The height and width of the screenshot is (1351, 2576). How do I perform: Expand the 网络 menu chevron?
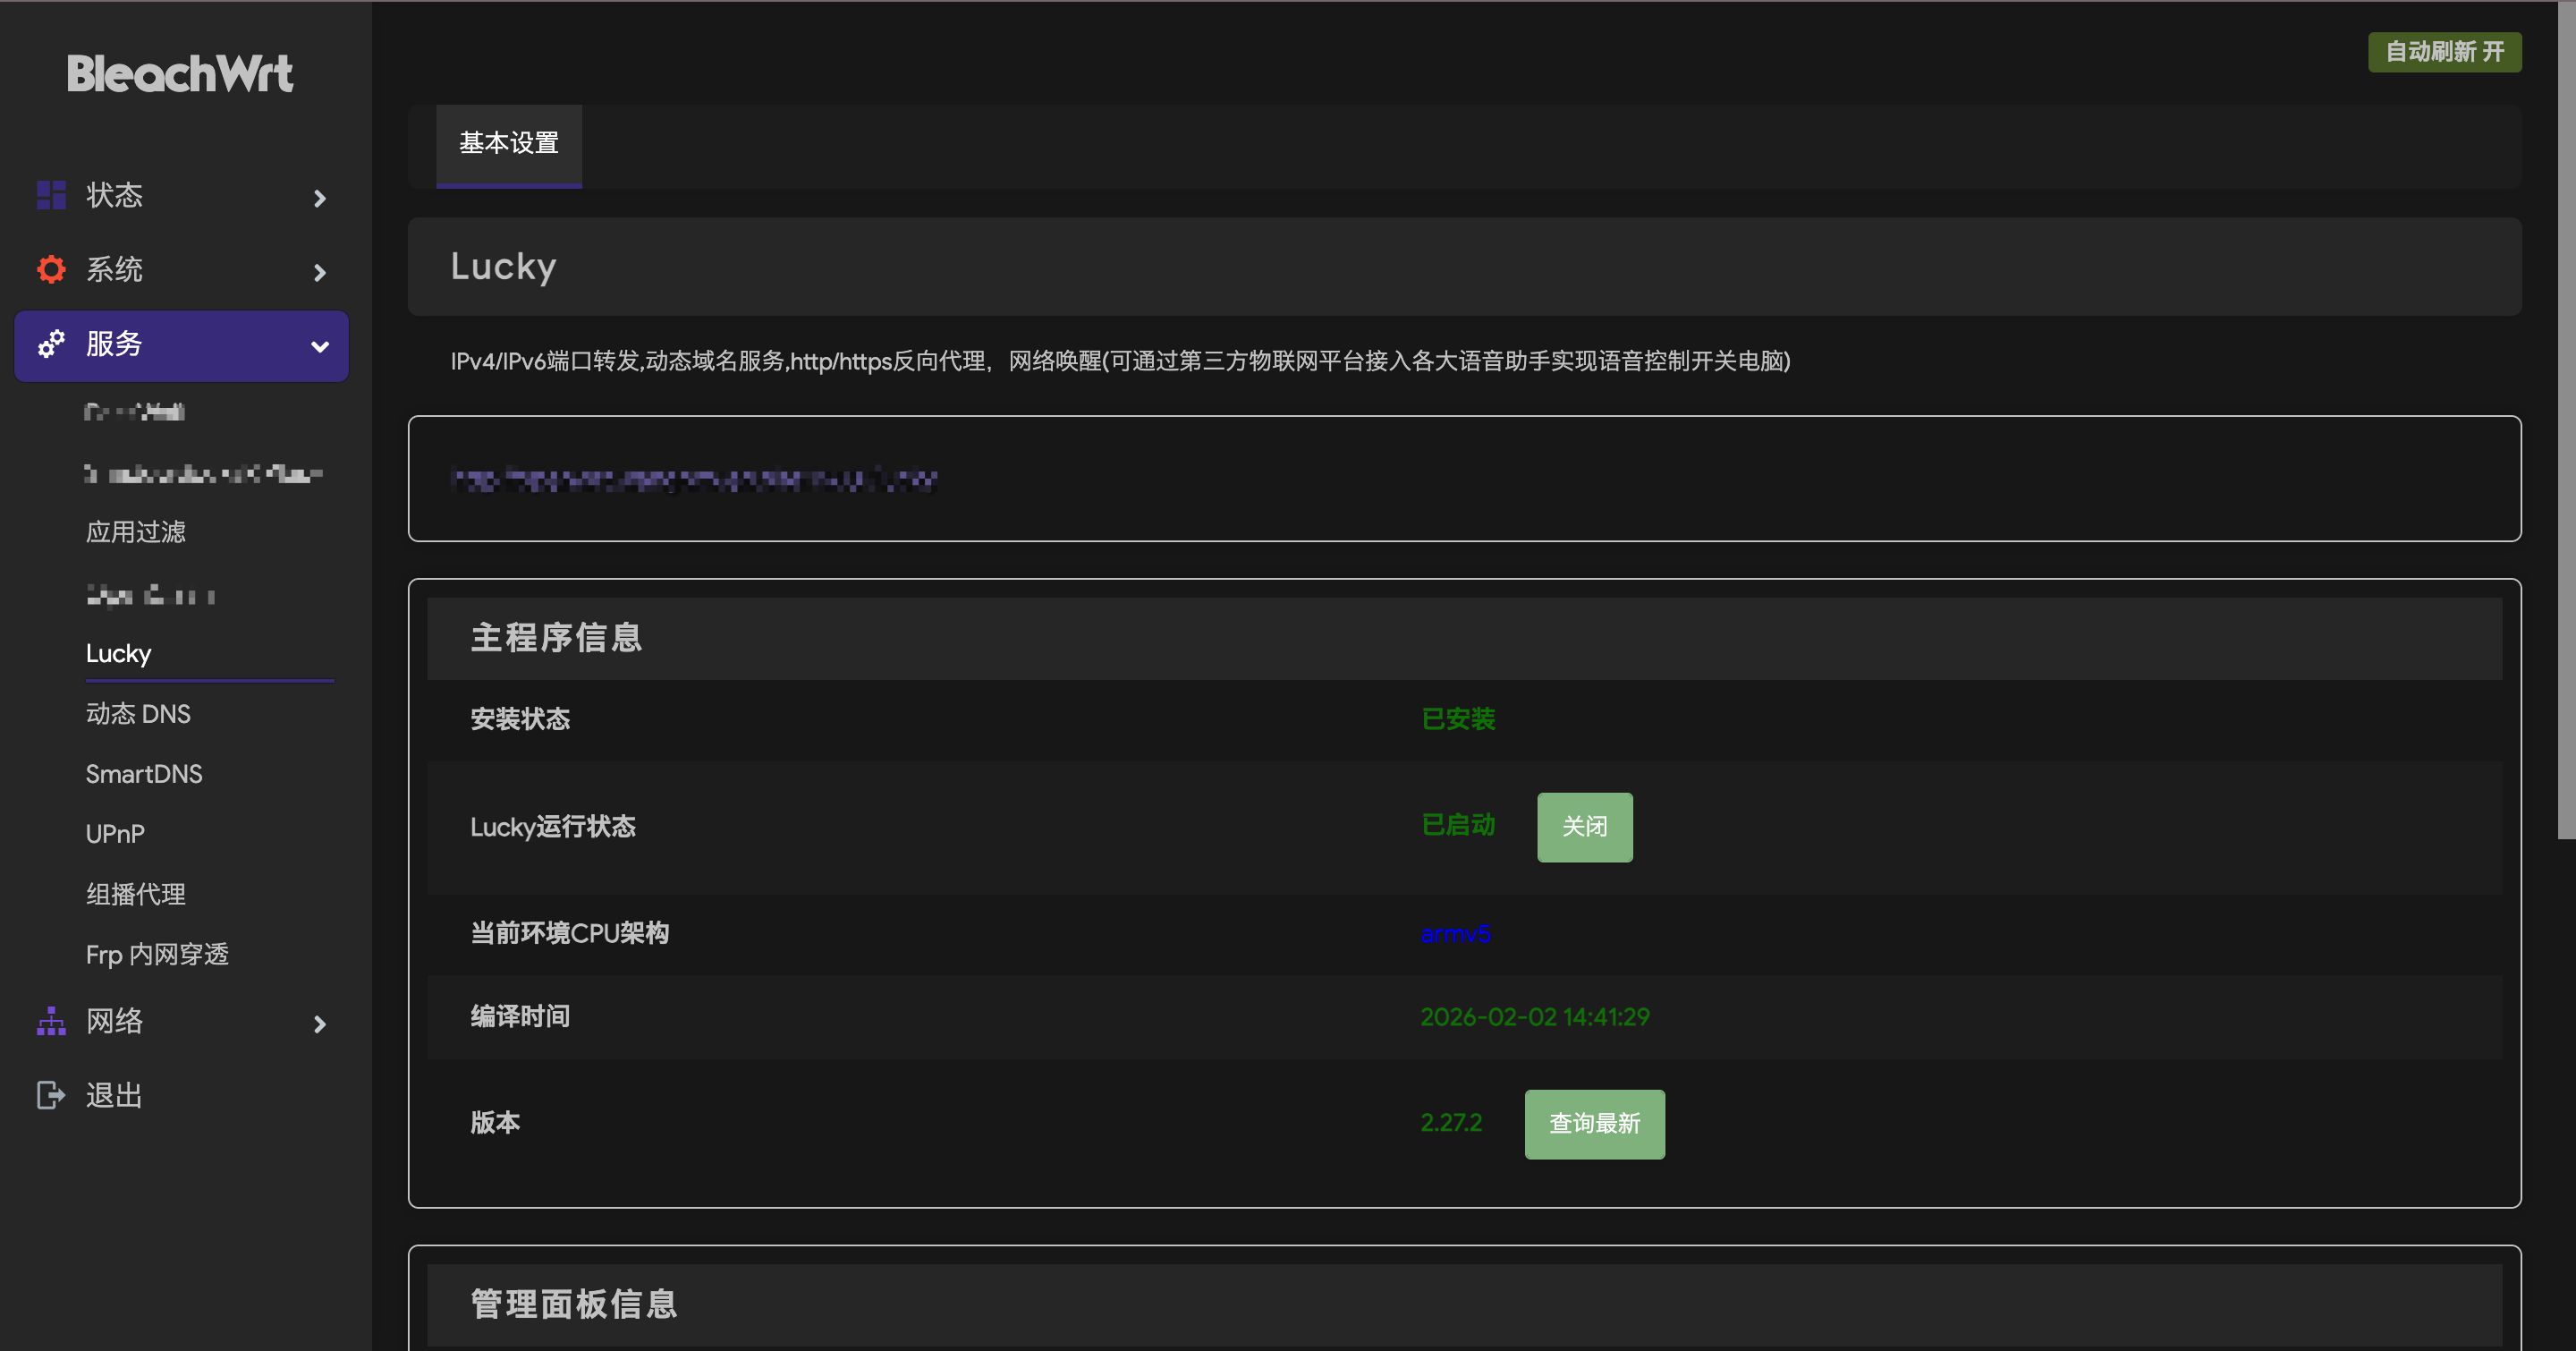click(x=320, y=1024)
